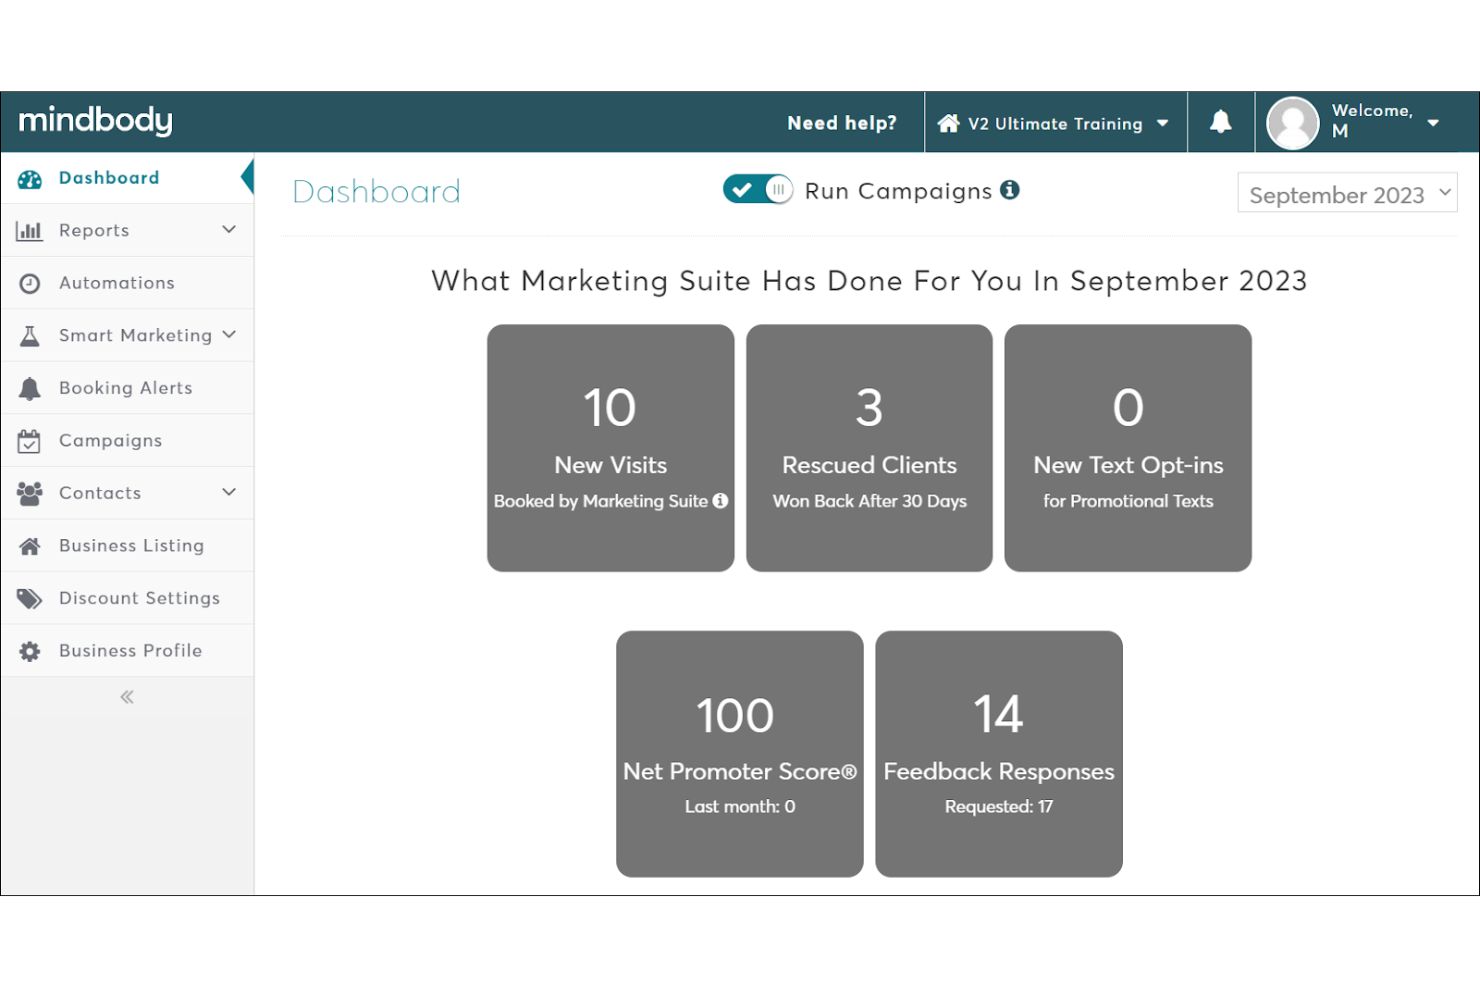The height and width of the screenshot is (987, 1480).
Task: Collapse sidebar with double chevron icon
Action: click(x=127, y=697)
